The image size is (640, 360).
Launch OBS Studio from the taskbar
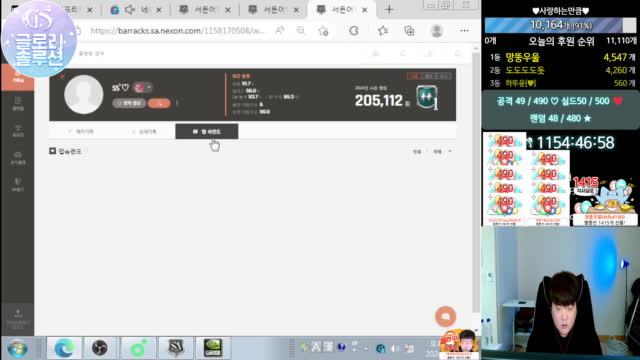[100, 348]
